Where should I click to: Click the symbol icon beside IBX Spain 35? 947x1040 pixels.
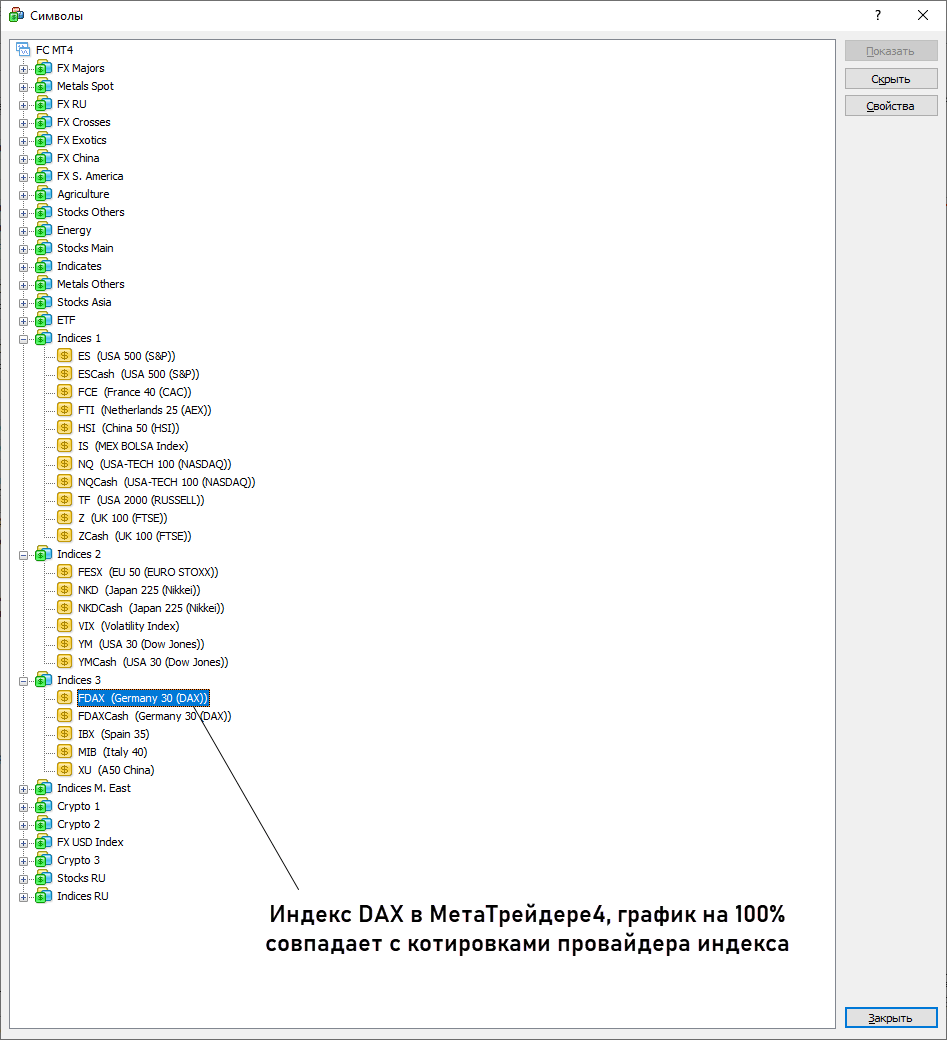click(65, 734)
